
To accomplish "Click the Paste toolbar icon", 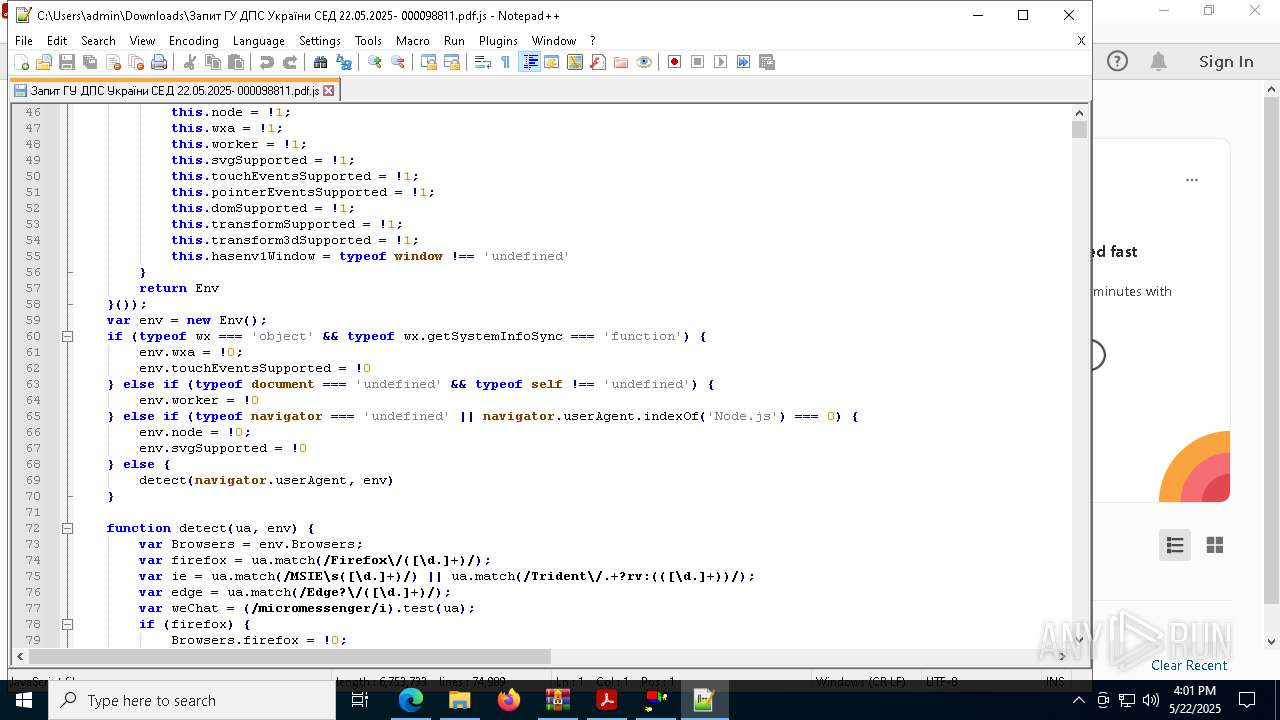I will click(x=236, y=62).
